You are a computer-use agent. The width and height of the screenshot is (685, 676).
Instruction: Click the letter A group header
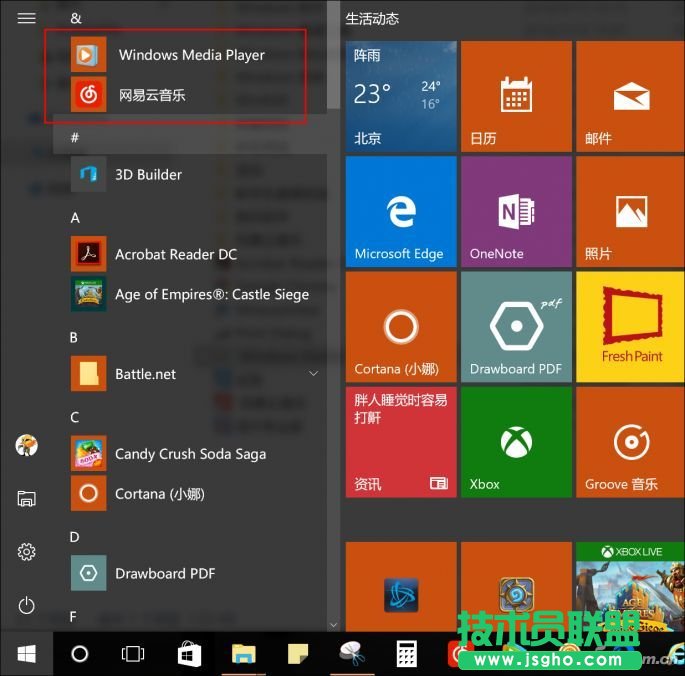75,218
